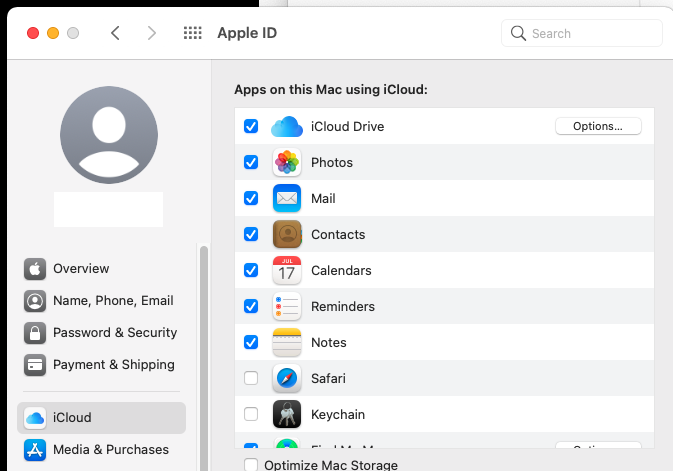
Task: Open iCloud Drive Options
Action: point(598,127)
